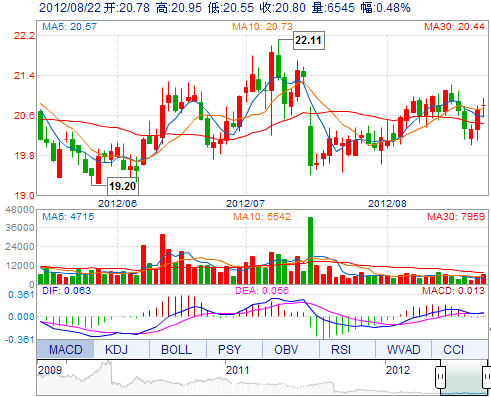Click the 19.20 low price label

[123, 186]
